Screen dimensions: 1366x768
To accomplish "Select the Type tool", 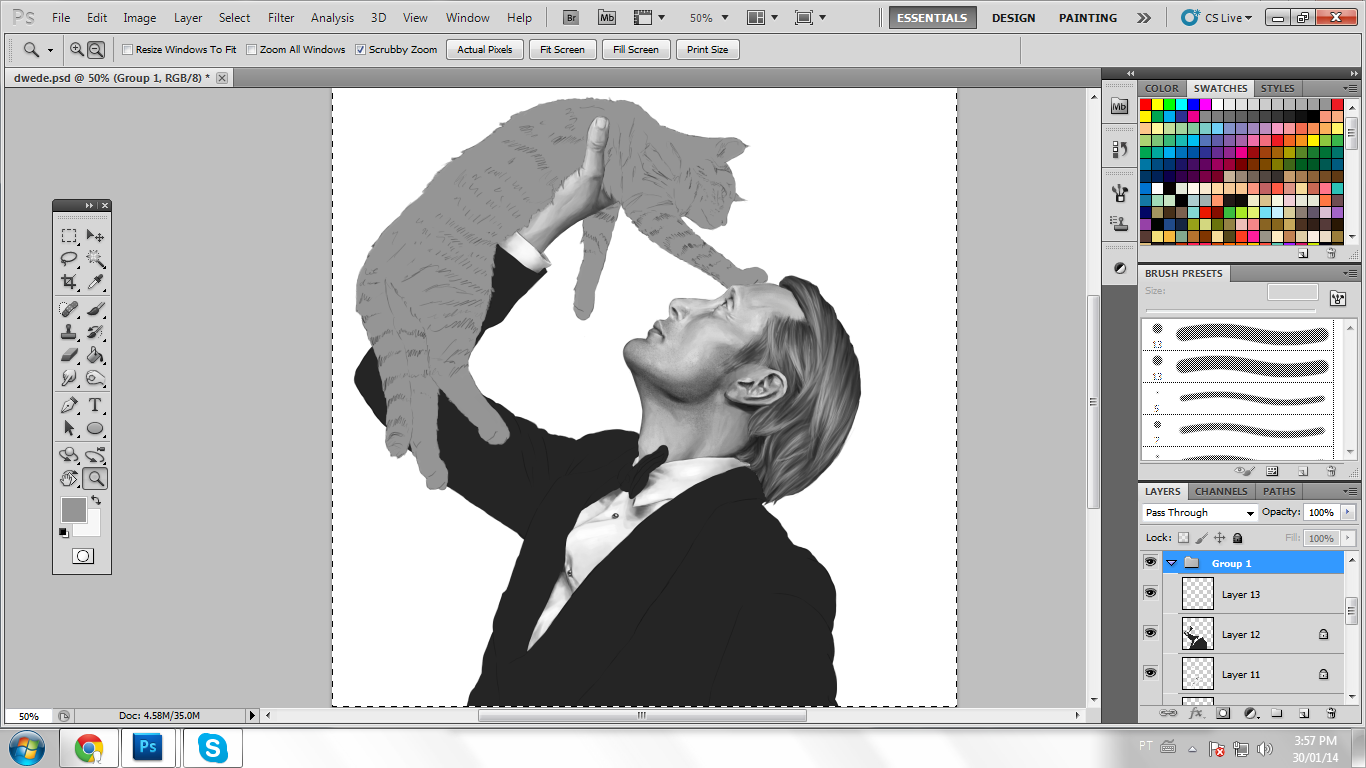I will tap(95, 405).
